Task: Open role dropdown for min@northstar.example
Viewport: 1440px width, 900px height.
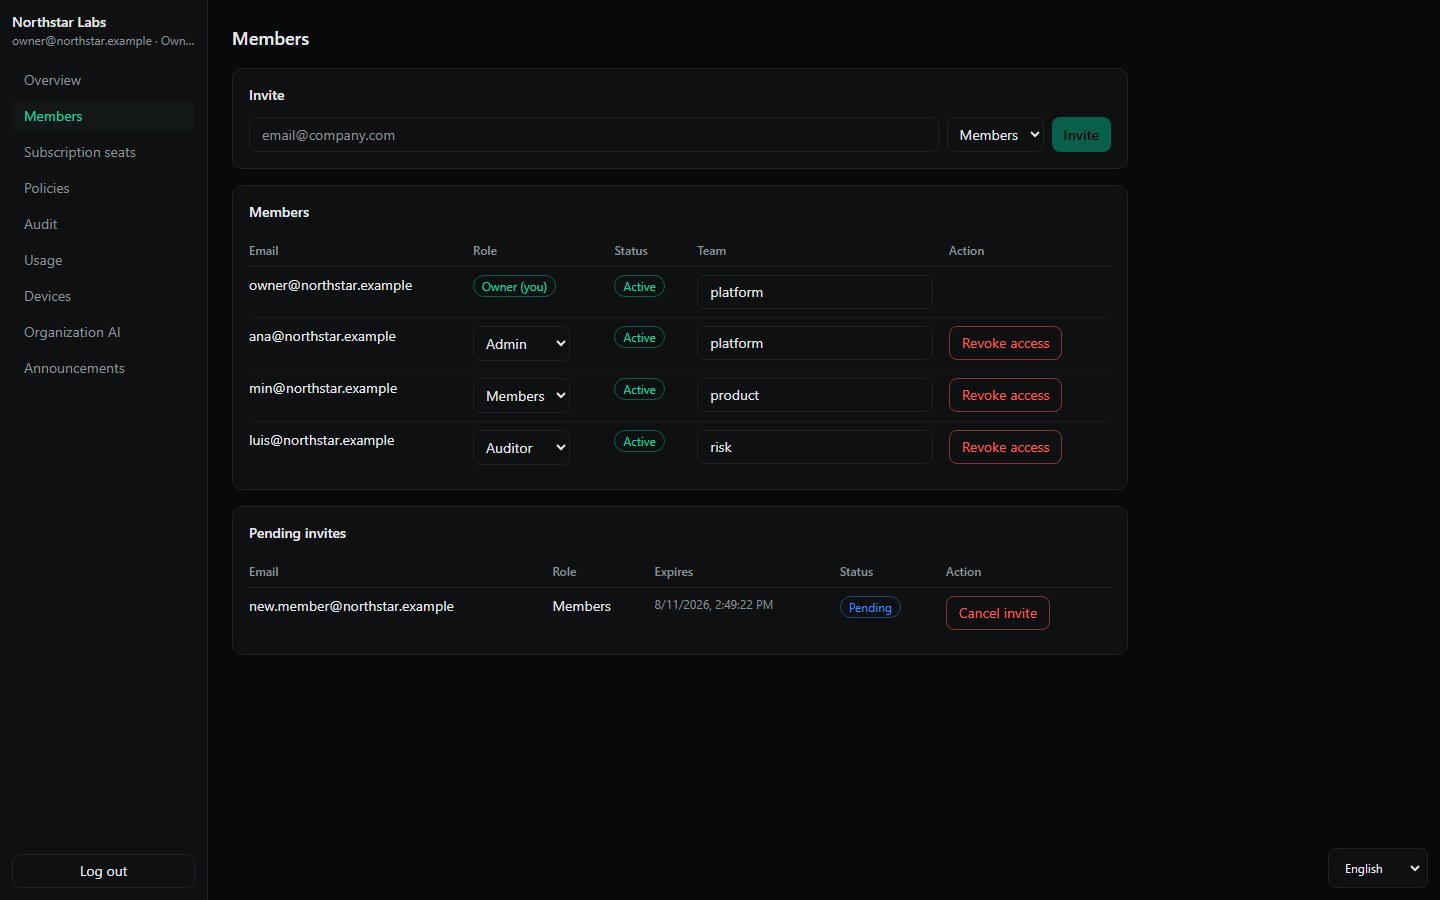Action: (521, 395)
